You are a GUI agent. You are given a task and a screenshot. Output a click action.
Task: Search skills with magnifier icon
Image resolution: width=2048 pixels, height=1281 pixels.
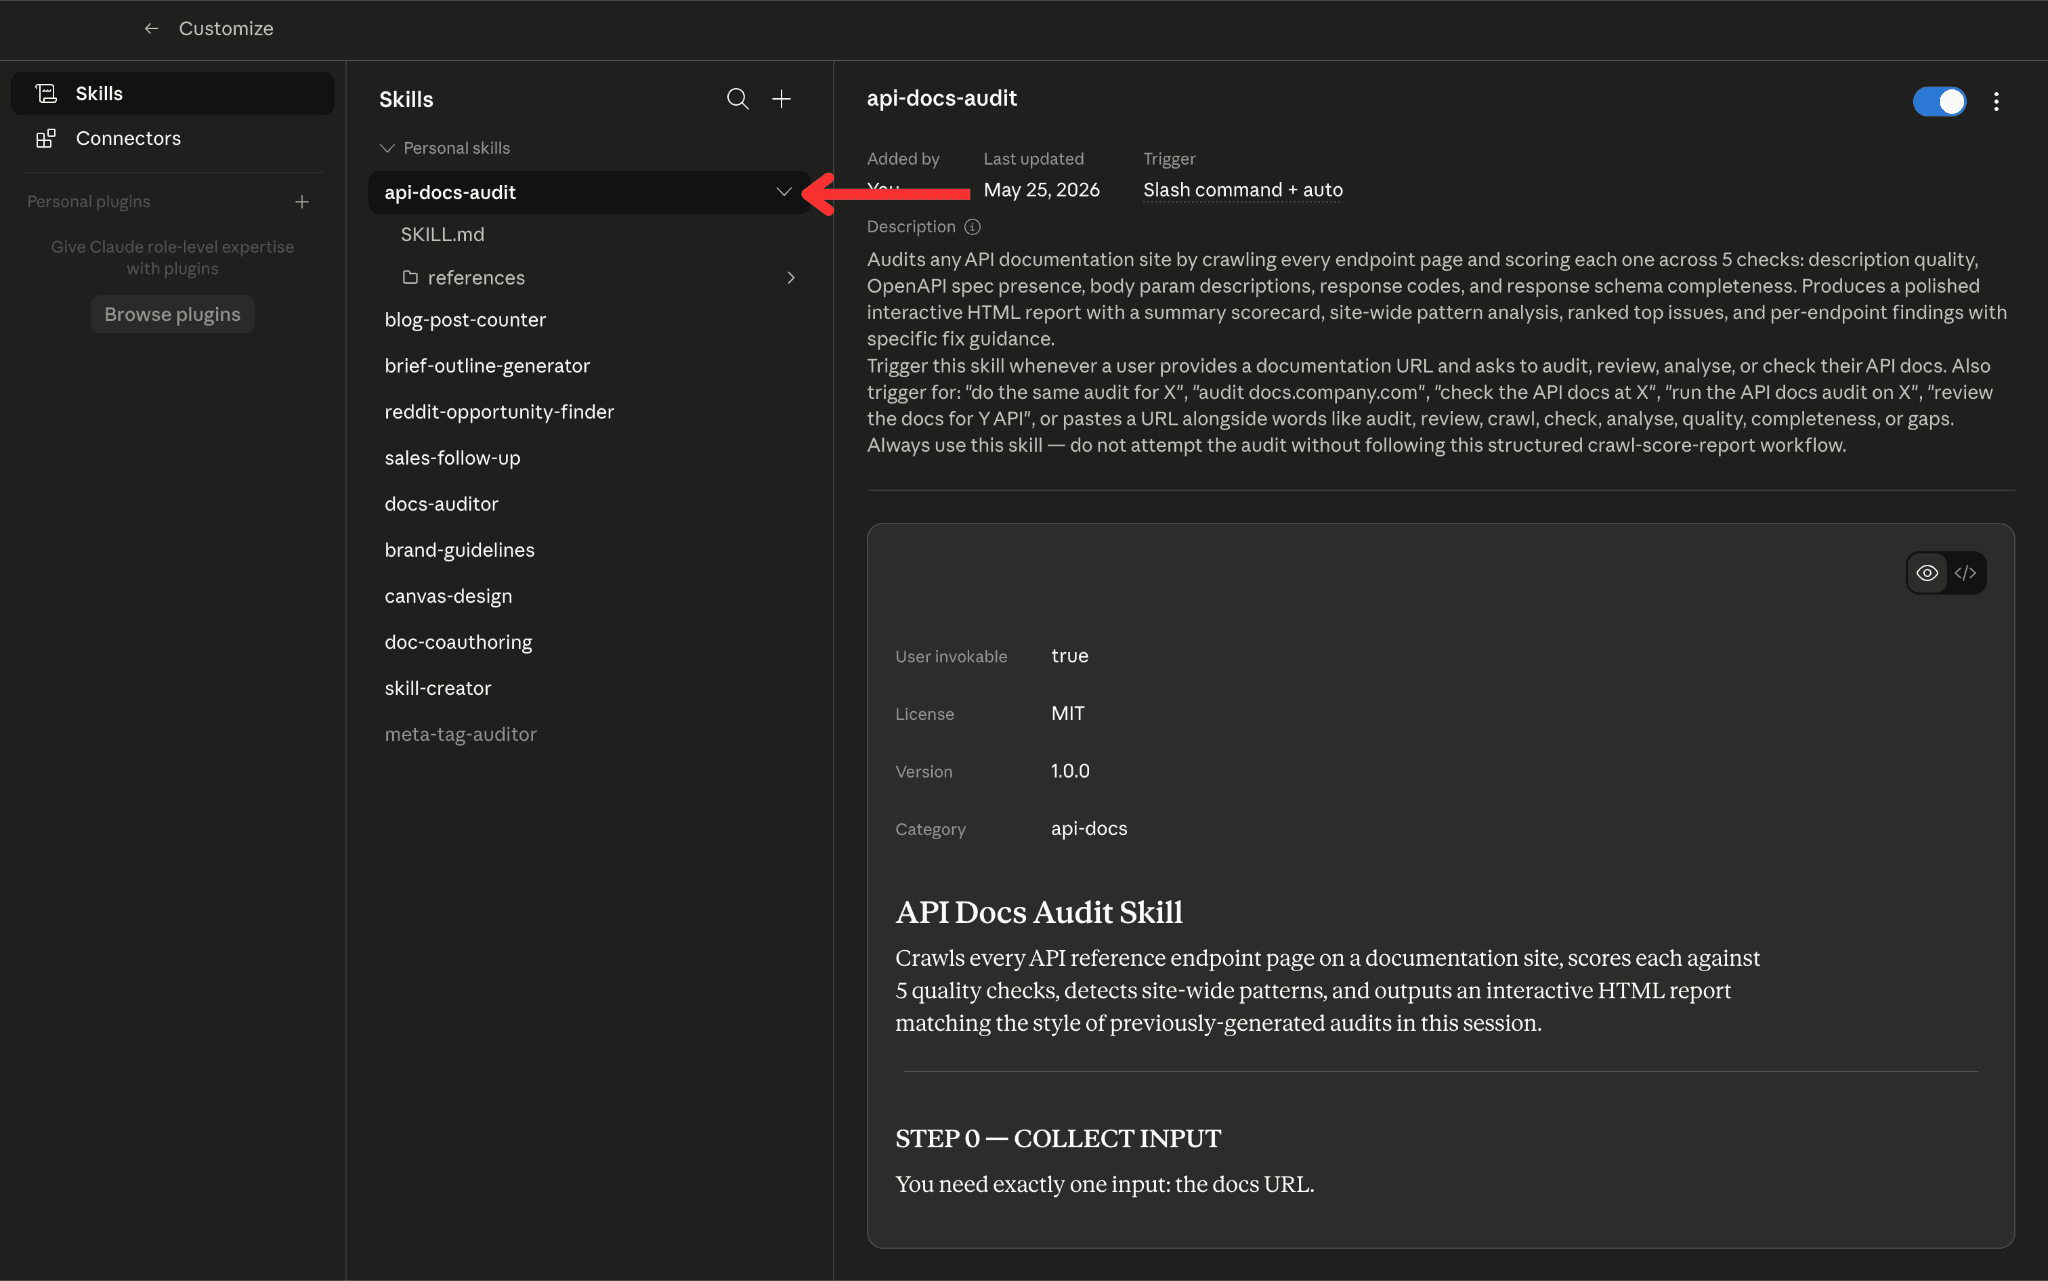pyautogui.click(x=737, y=99)
